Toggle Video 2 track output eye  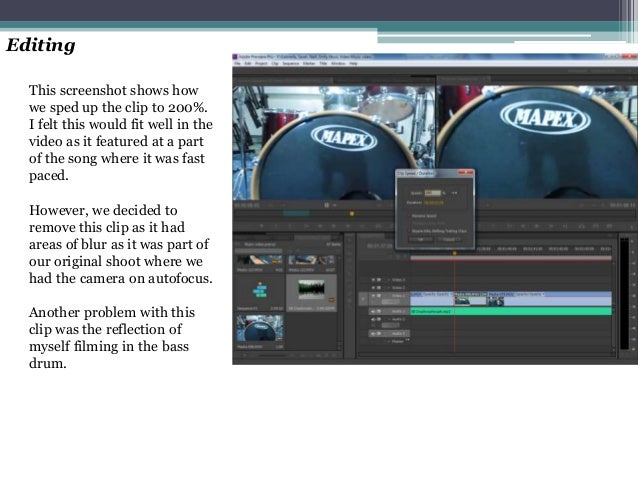click(373, 288)
